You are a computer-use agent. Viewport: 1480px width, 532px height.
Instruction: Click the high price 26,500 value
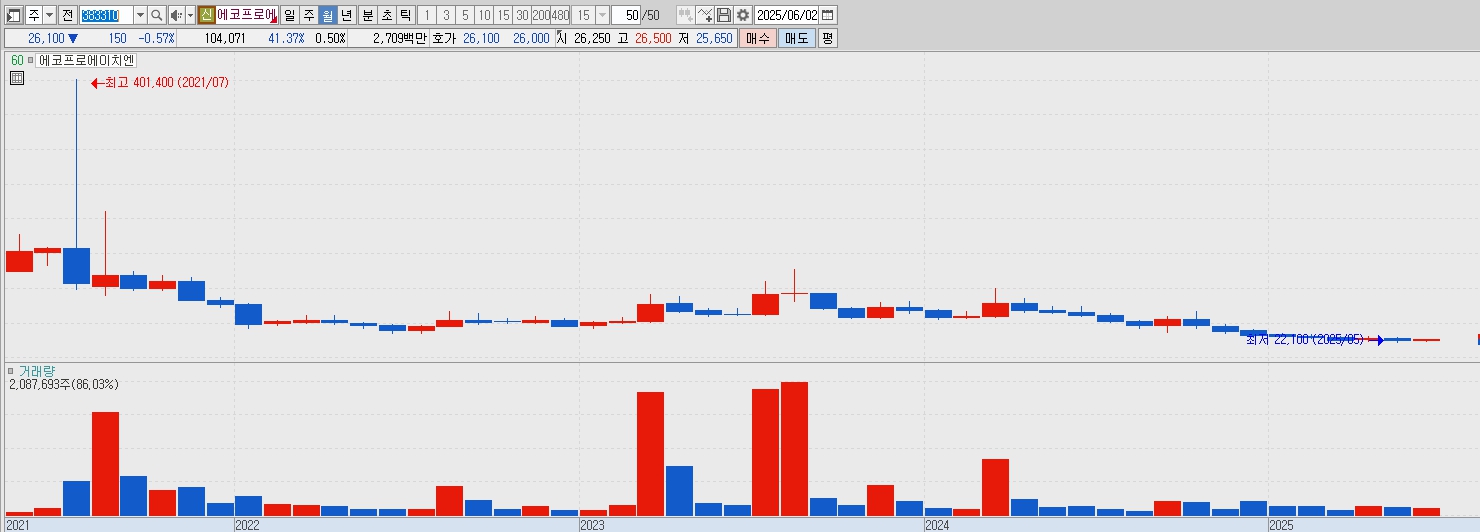tap(654, 38)
